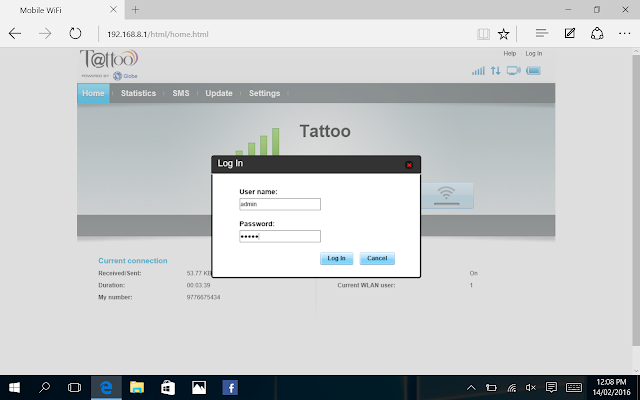Image resolution: width=640 pixels, height=400 pixels.
Task: Click the browser forward arrow
Action: click(45, 33)
